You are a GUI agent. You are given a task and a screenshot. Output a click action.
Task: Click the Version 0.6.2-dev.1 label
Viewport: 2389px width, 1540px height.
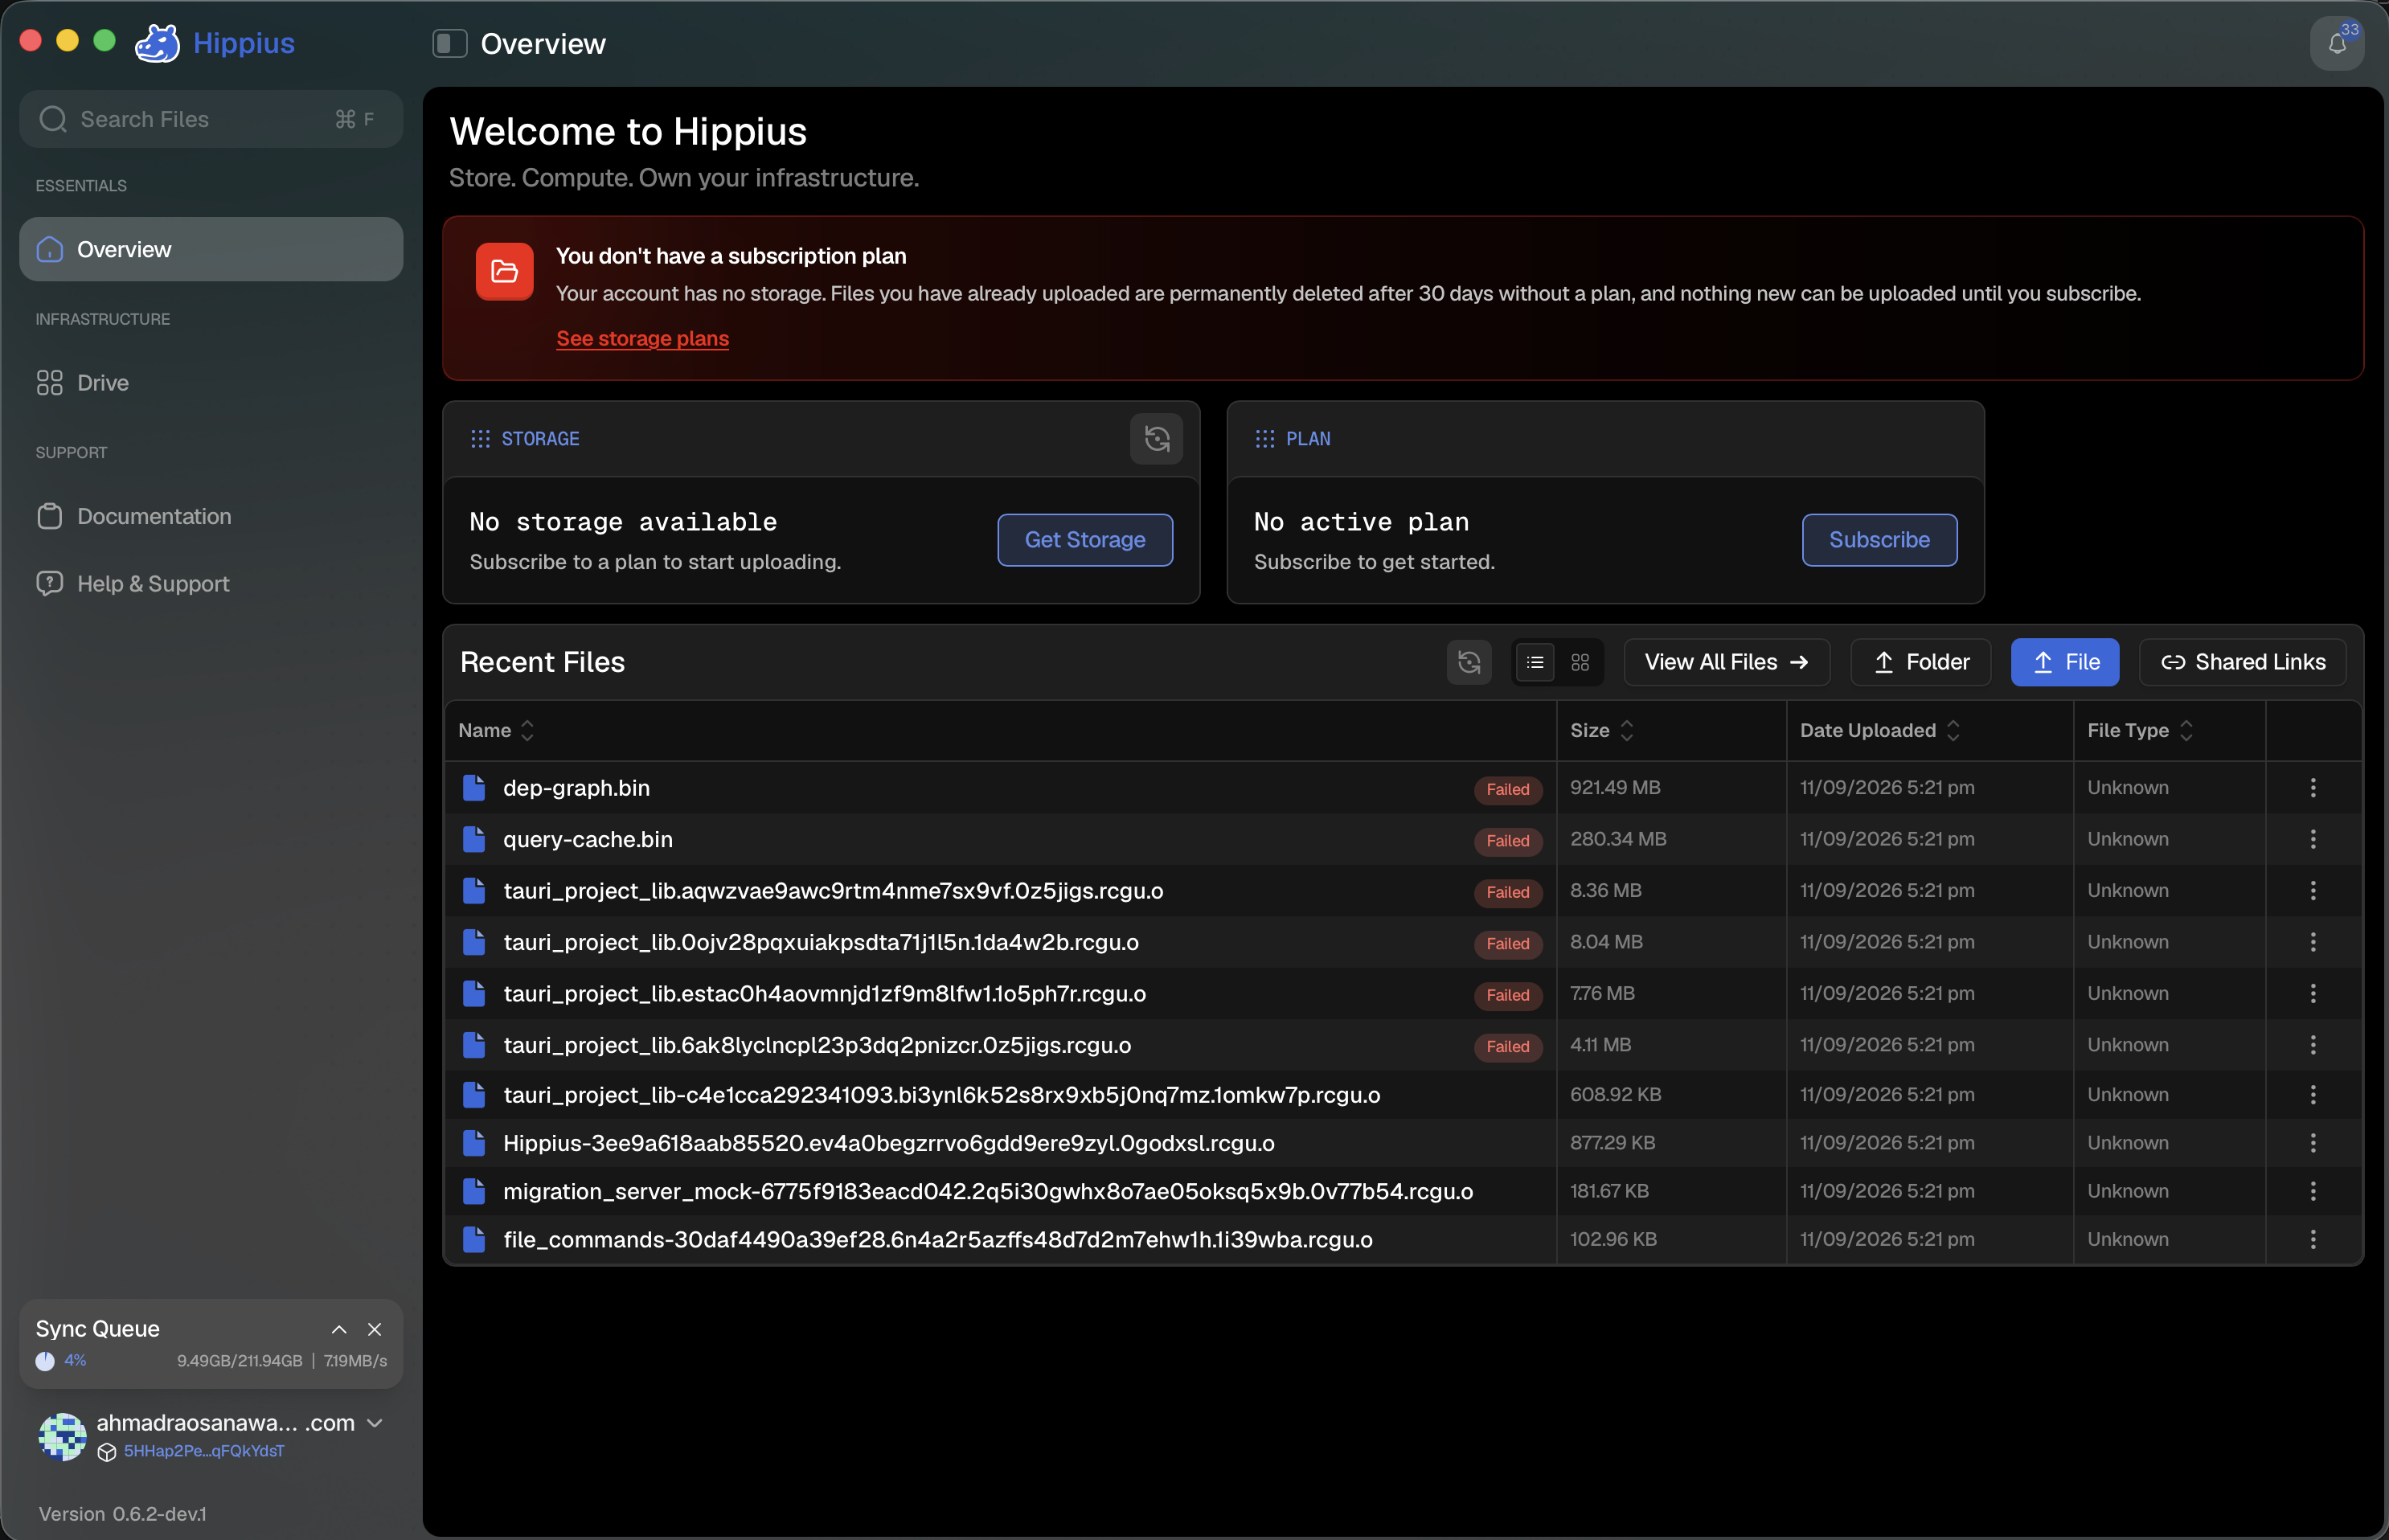pyautogui.click(x=123, y=1514)
